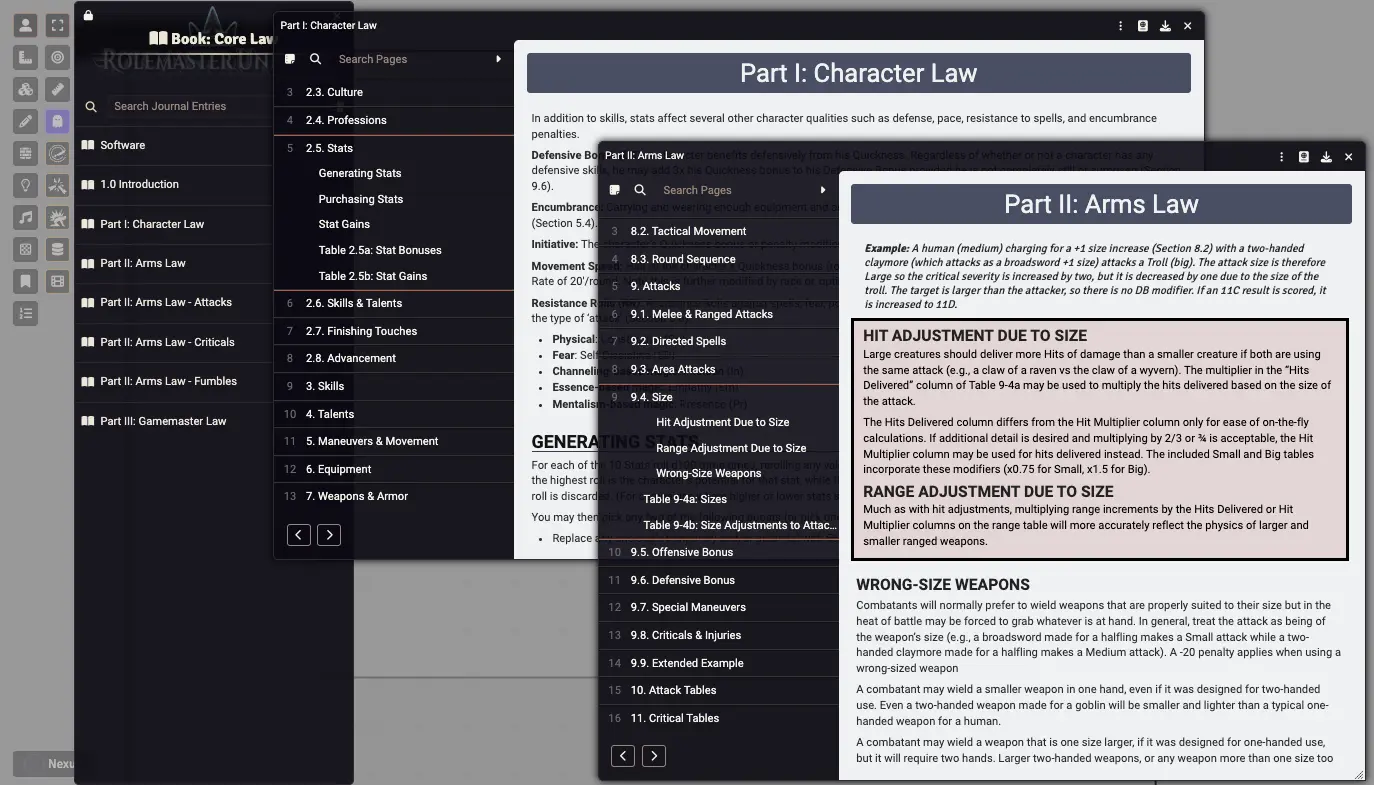Select the Journal Notes bookmark icon
Viewport: 1374px width, 785px height.
[x=26, y=282]
